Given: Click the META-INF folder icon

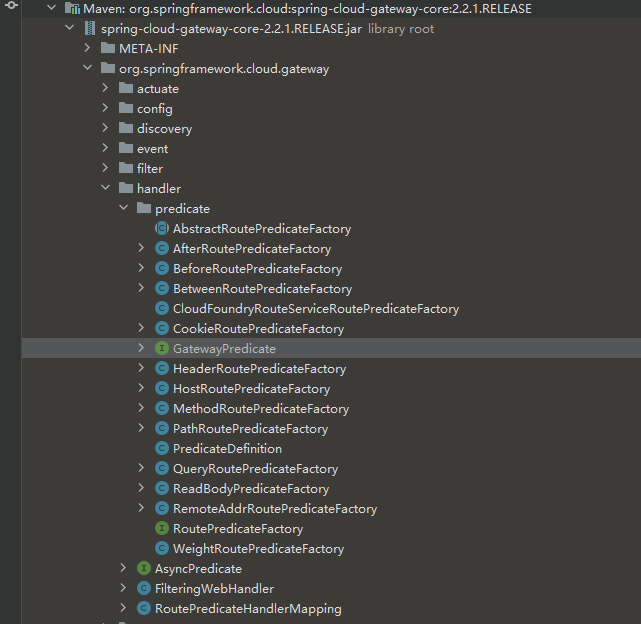Looking at the screenshot, I should coord(108,48).
